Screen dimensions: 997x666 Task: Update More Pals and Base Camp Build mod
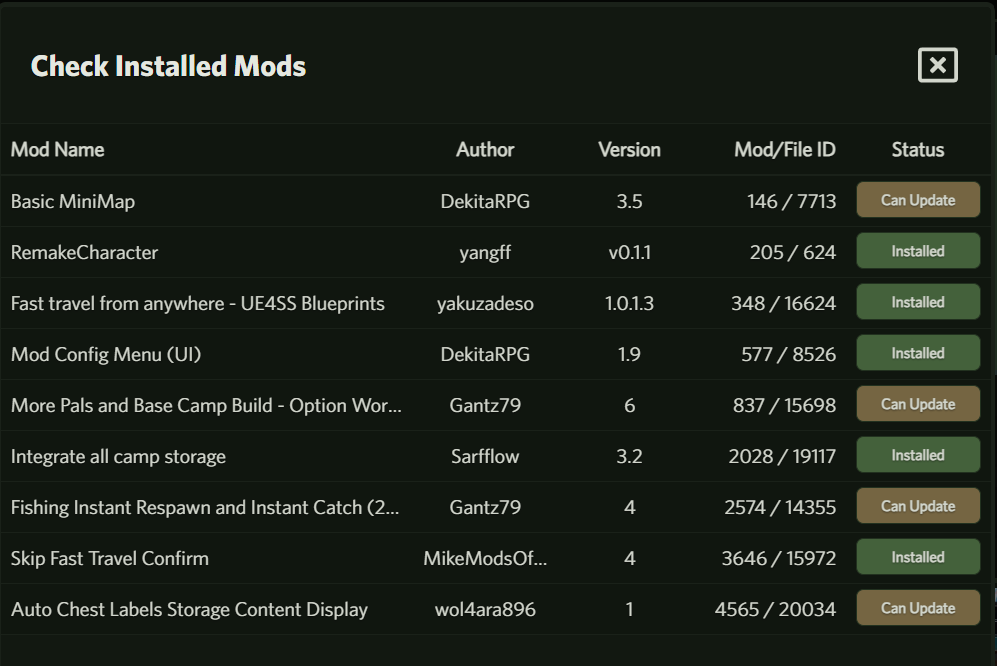(918, 404)
